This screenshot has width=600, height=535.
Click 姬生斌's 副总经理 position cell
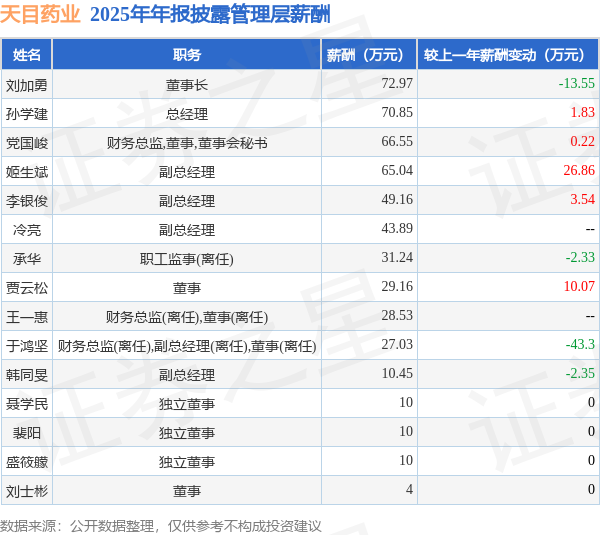point(187,171)
